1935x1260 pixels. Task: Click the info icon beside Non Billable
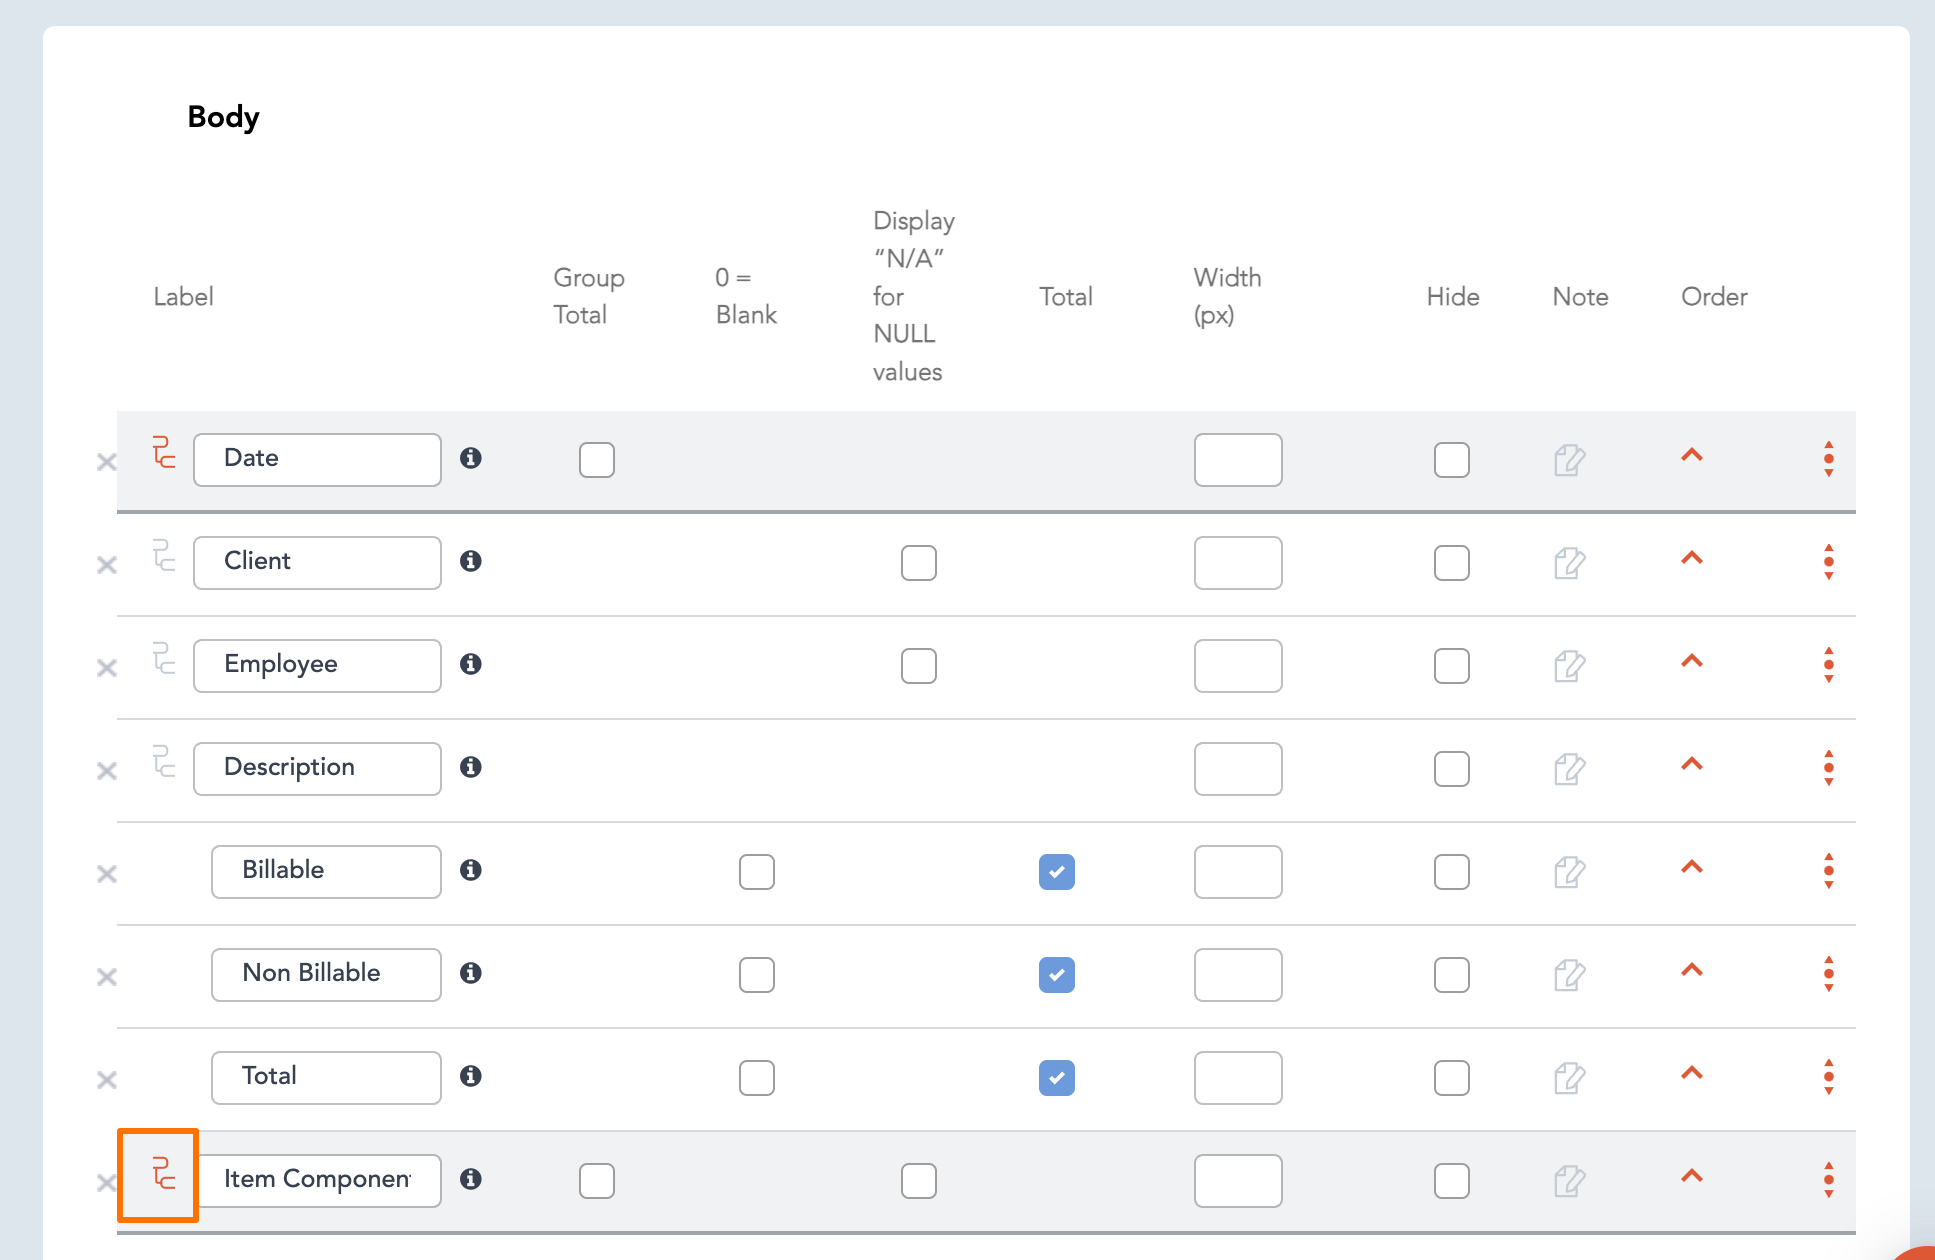coord(471,973)
